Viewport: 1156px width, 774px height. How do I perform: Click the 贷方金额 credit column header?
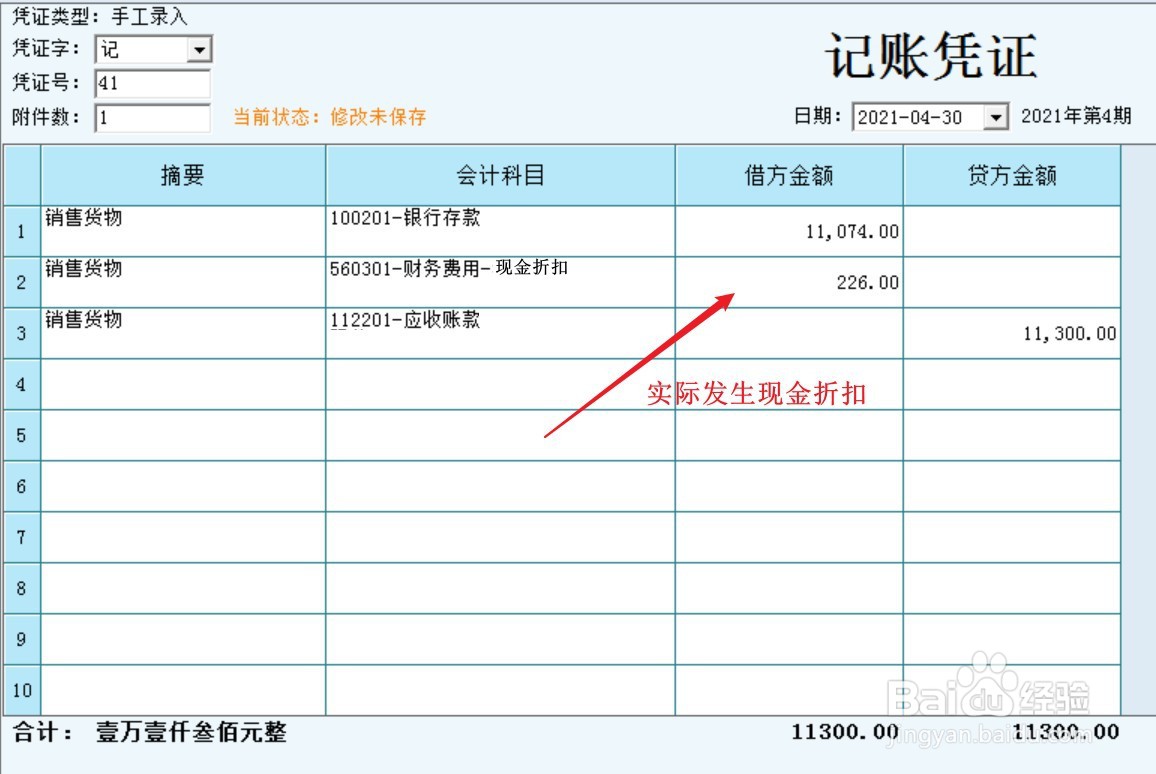pos(1011,176)
